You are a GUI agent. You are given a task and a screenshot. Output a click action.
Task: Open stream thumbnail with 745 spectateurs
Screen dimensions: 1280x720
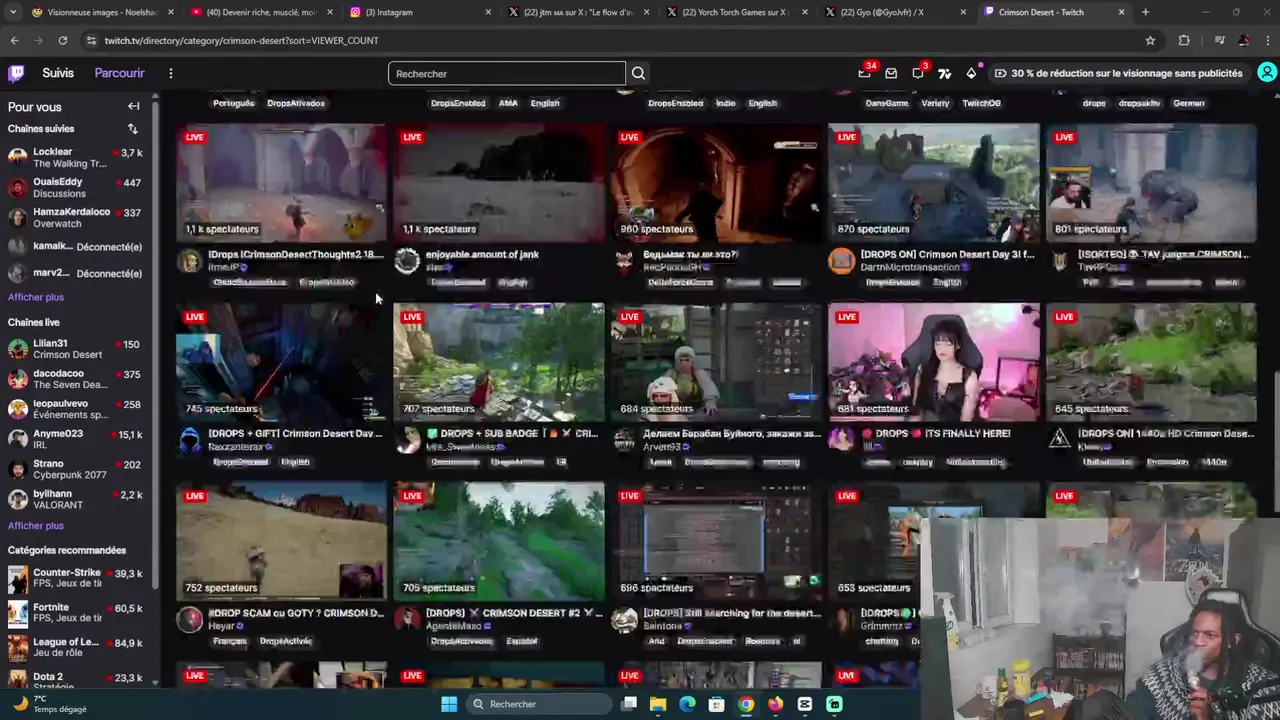pyautogui.click(x=281, y=362)
